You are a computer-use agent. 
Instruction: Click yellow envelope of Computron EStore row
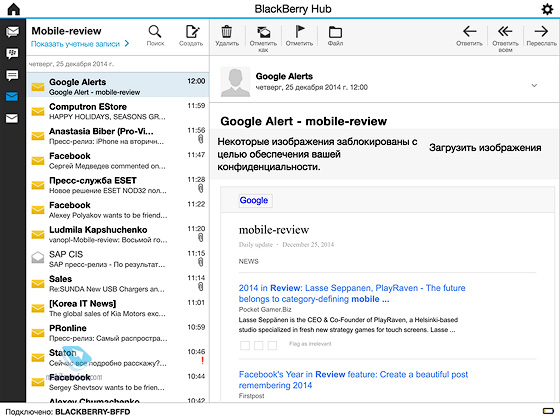point(38,111)
